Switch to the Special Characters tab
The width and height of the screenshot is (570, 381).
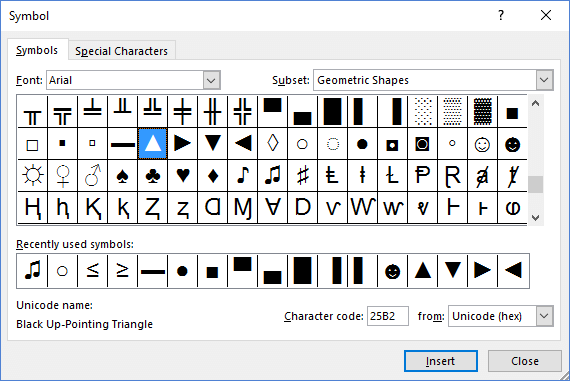point(121,51)
